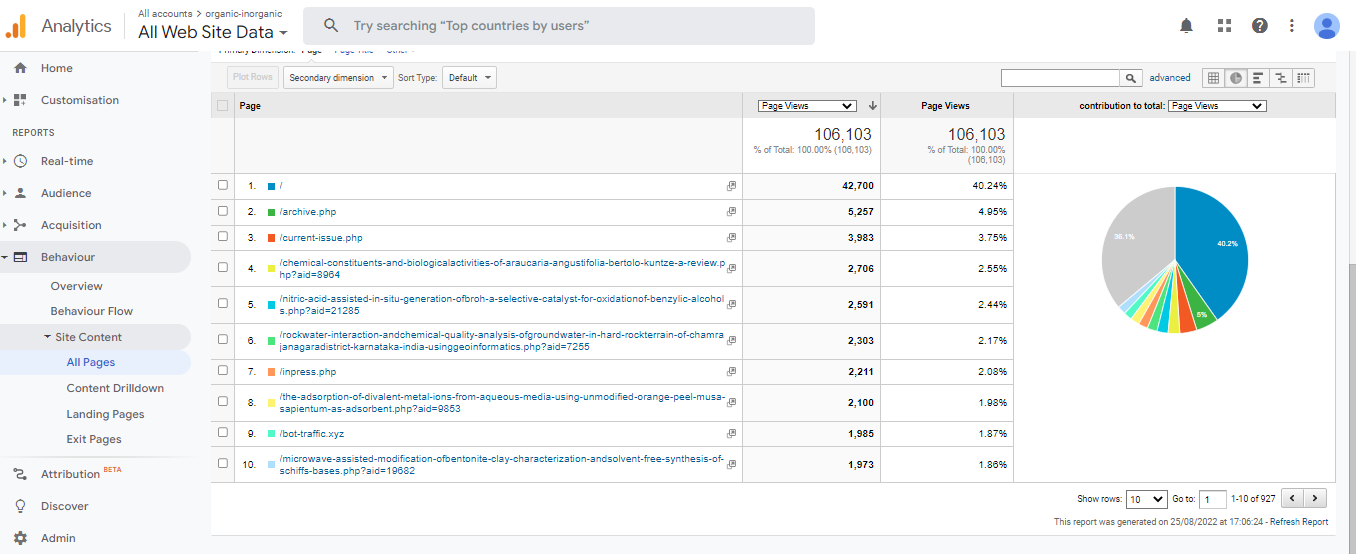
Task: Click the help question mark icon
Action: click(1260, 26)
